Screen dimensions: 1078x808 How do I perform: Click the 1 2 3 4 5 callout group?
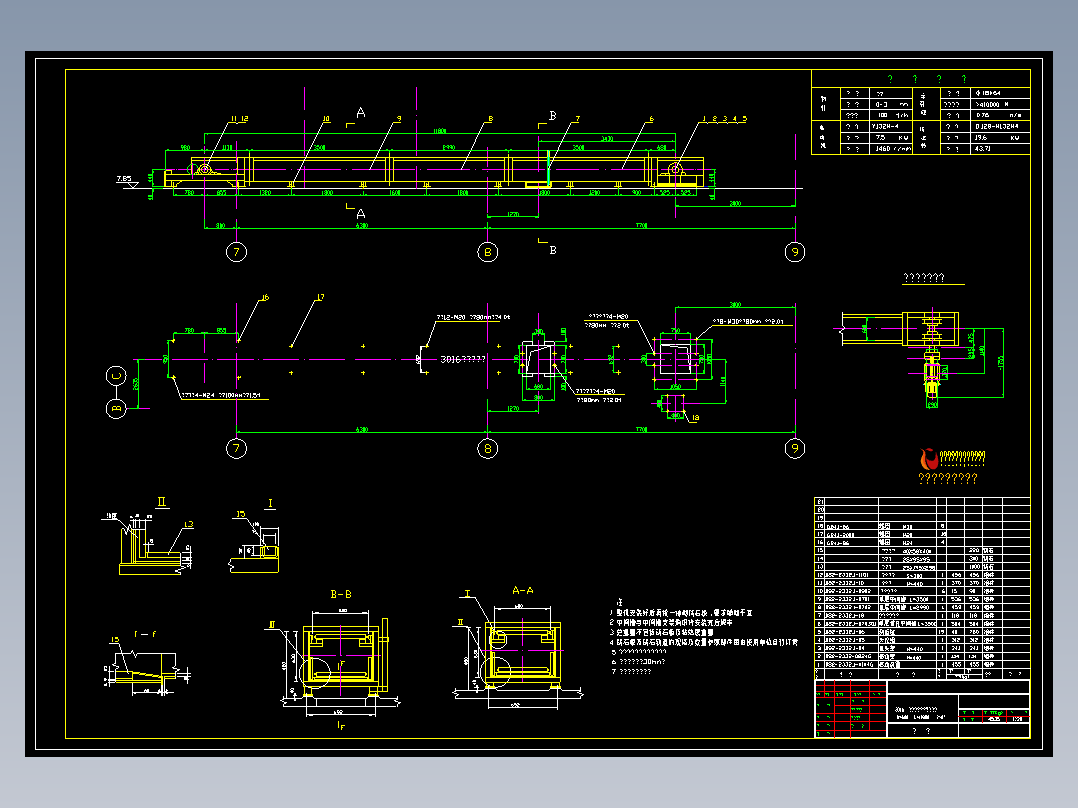pyautogui.click(x=724, y=119)
